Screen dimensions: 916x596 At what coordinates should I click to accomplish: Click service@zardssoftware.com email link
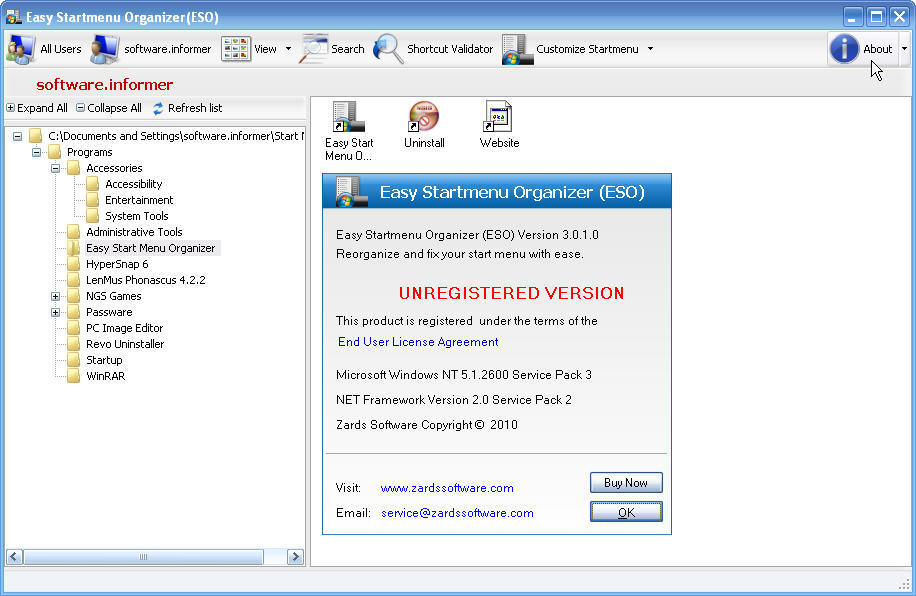coord(457,513)
